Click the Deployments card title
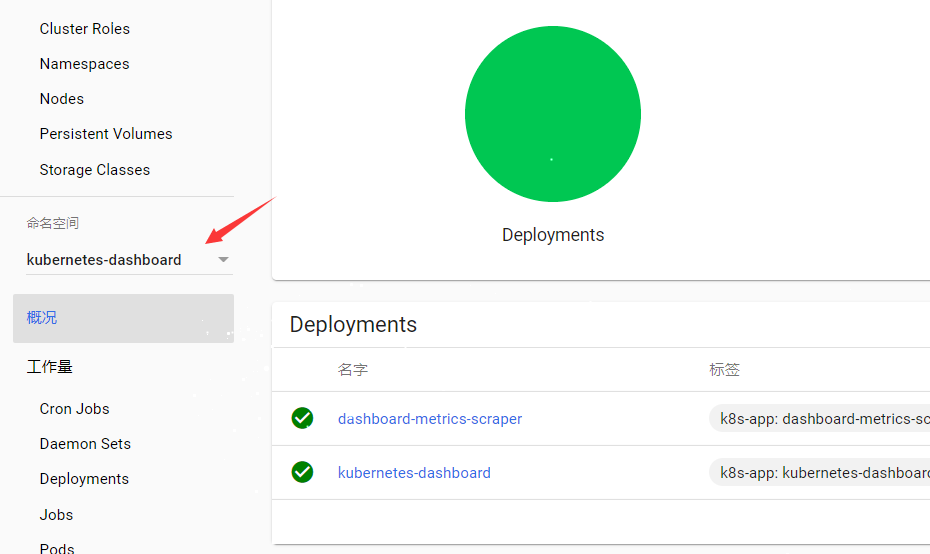The width and height of the screenshot is (930, 554). click(x=353, y=324)
